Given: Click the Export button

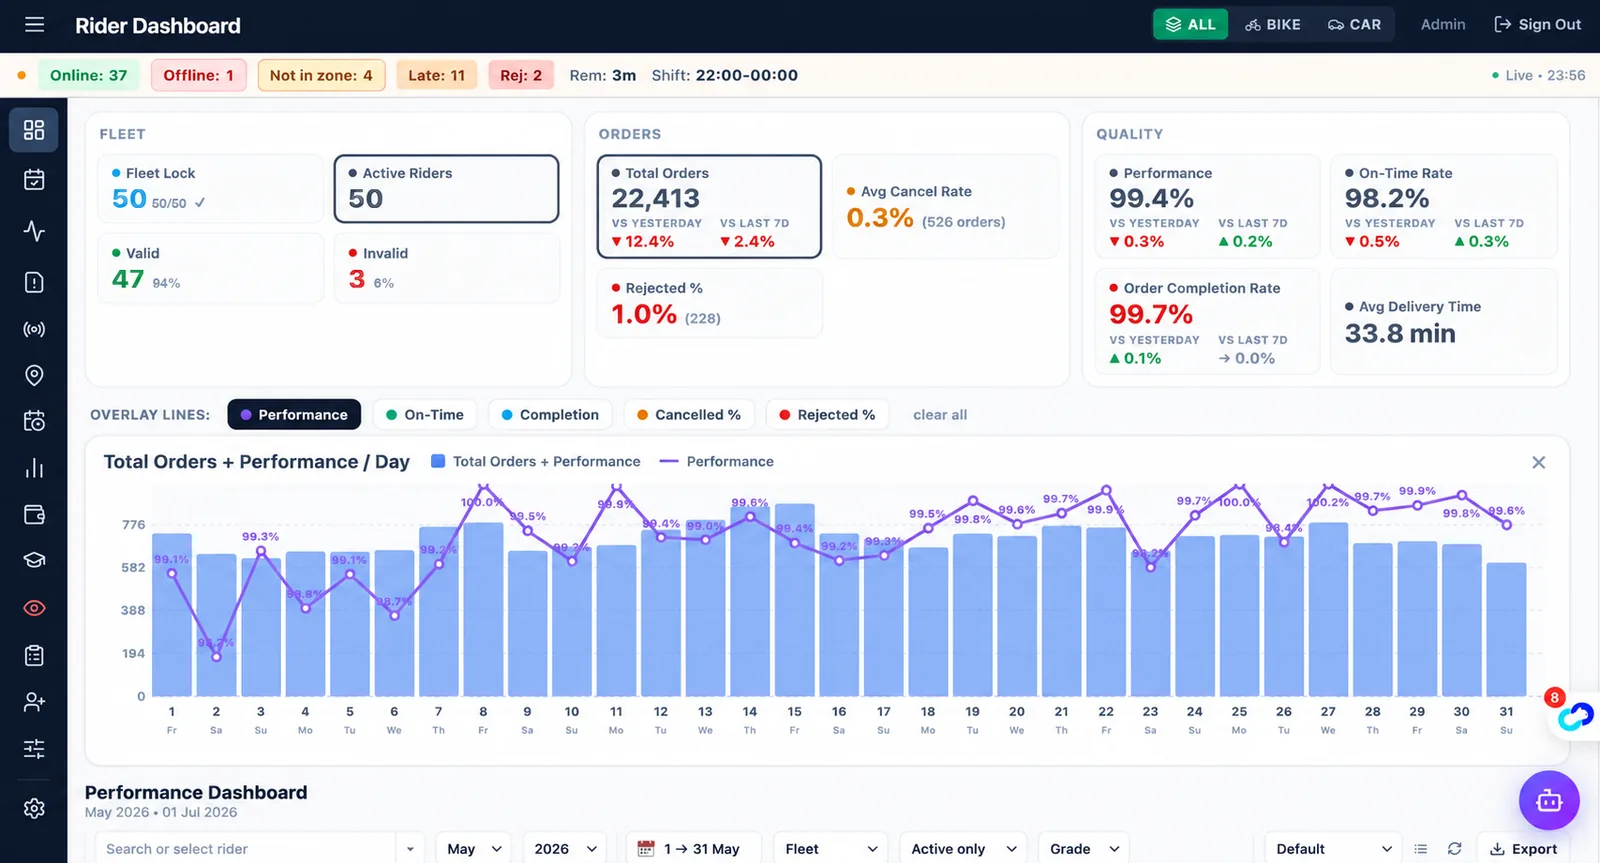Looking at the screenshot, I should [x=1523, y=849].
